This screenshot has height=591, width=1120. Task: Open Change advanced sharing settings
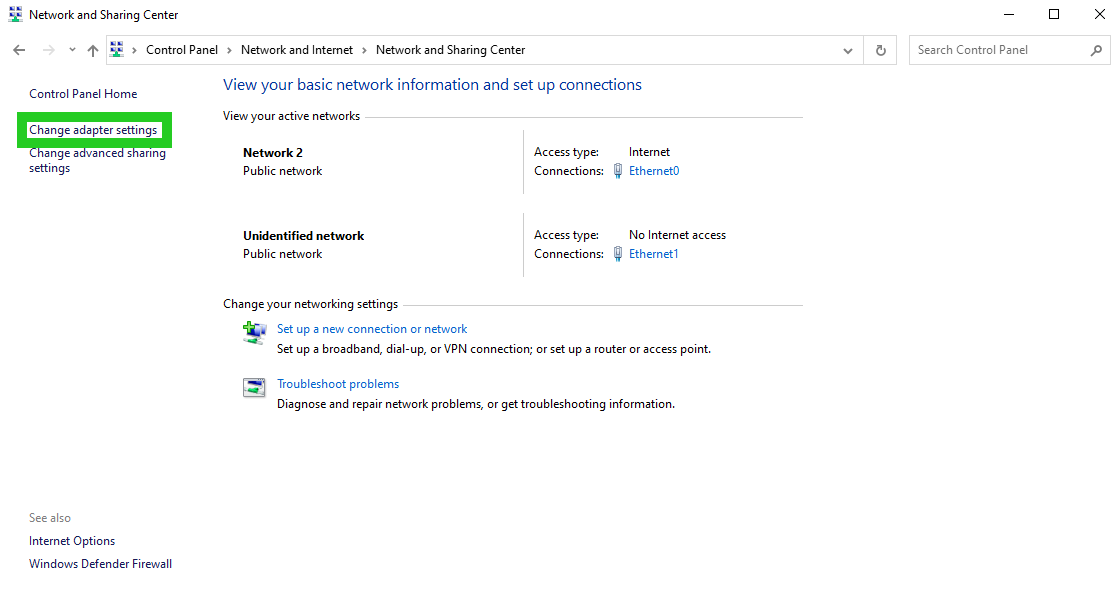point(97,160)
